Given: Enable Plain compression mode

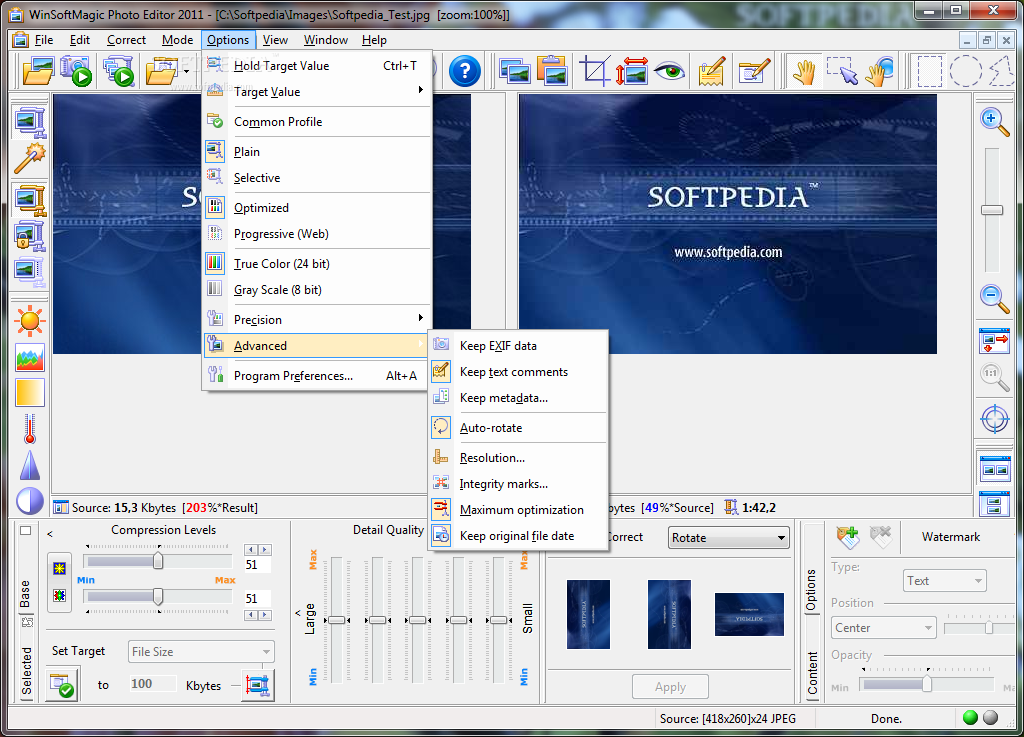Looking at the screenshot, I should pos(316,151).
